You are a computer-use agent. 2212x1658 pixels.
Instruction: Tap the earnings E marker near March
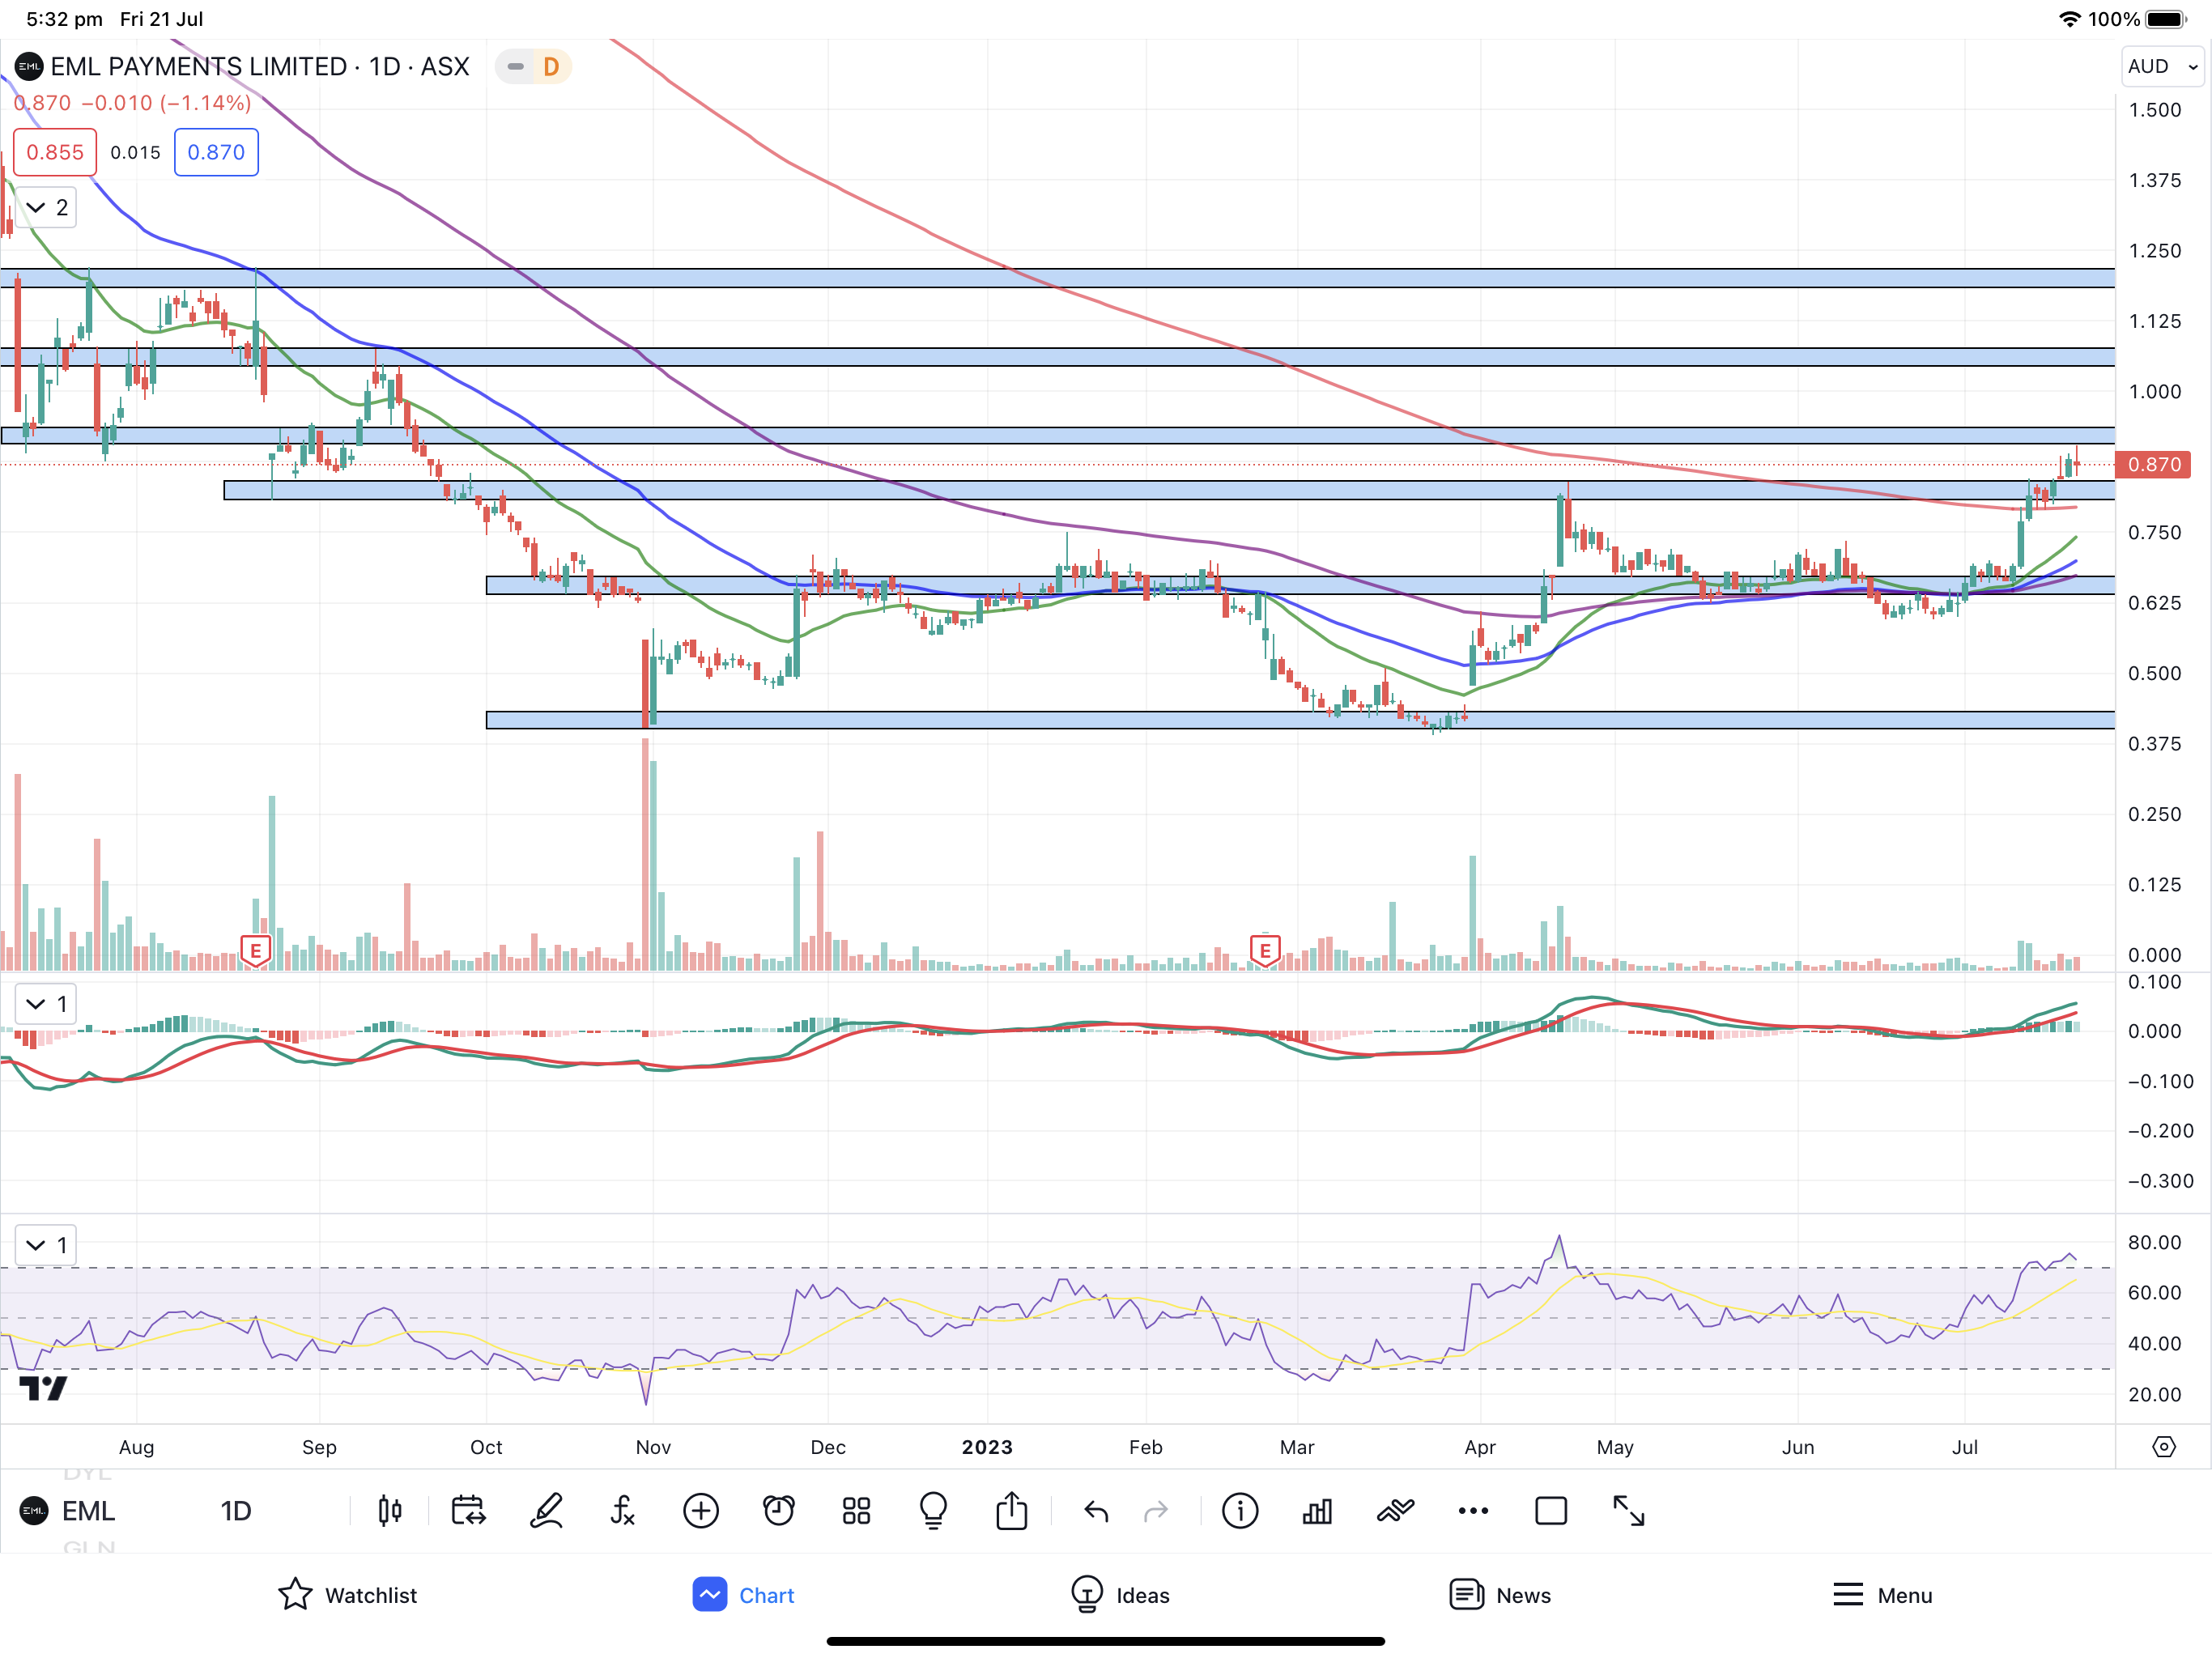click(x=1265, y=951)
